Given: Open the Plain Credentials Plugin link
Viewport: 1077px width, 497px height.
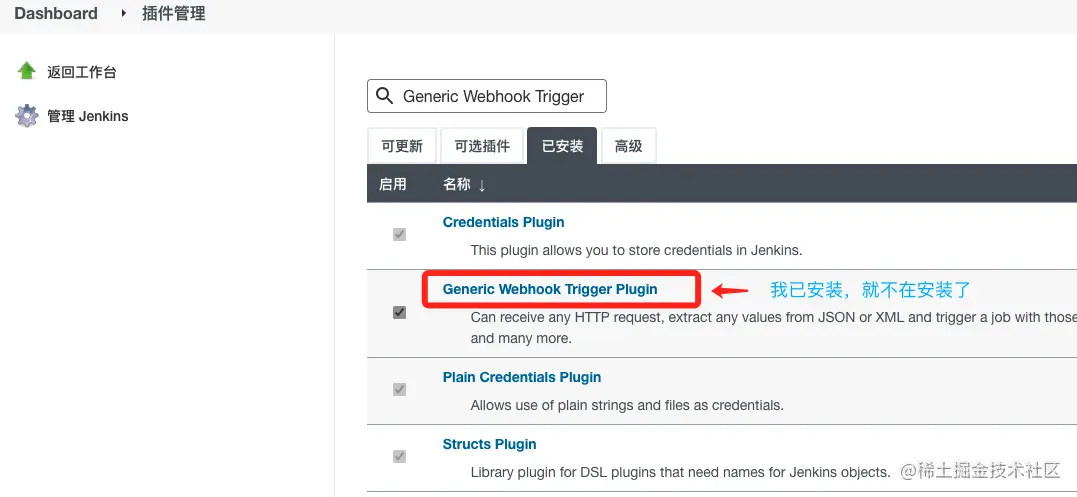Looking at the screenshot, I should (x=522, y=378).
